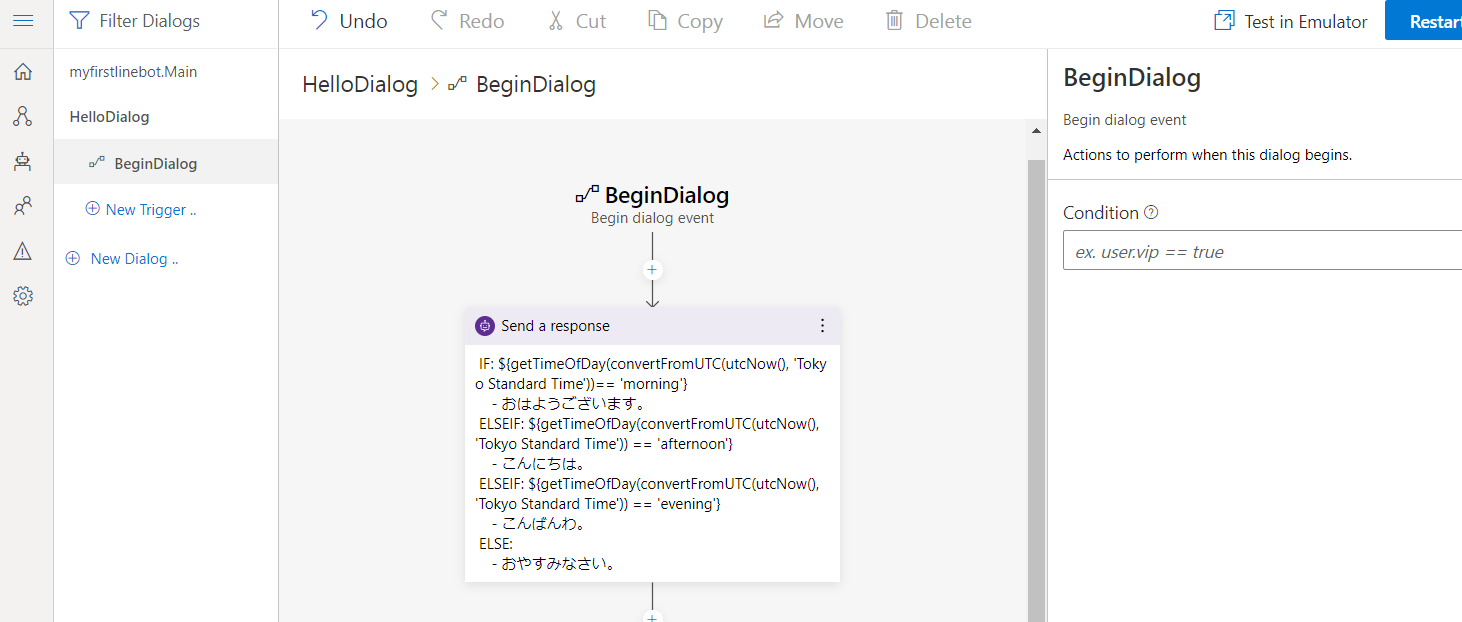Click the Cut toolbar button
The width and height of the screenshot is (1462, 622).
(577, 21)
